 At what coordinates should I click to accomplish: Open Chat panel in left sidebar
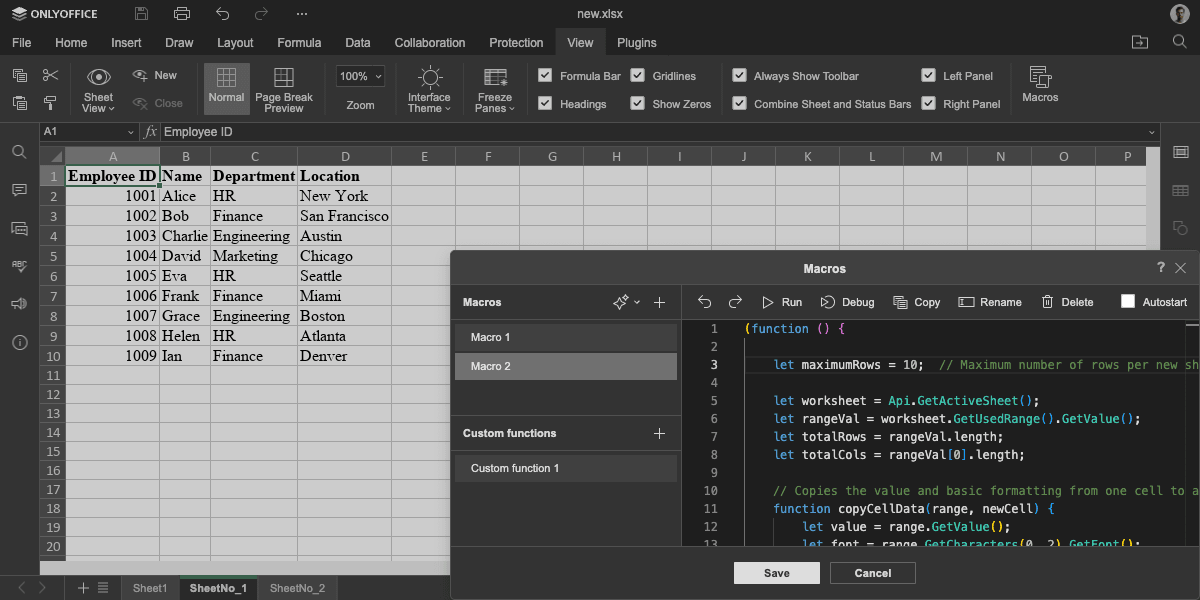(19, 228)
